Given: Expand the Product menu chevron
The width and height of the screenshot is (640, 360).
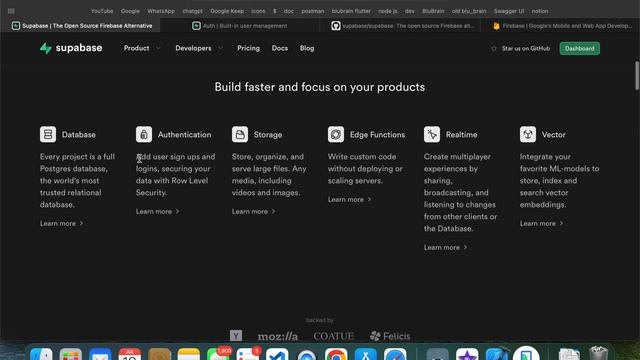Looking at the screenshot, I should coord(158,48).
